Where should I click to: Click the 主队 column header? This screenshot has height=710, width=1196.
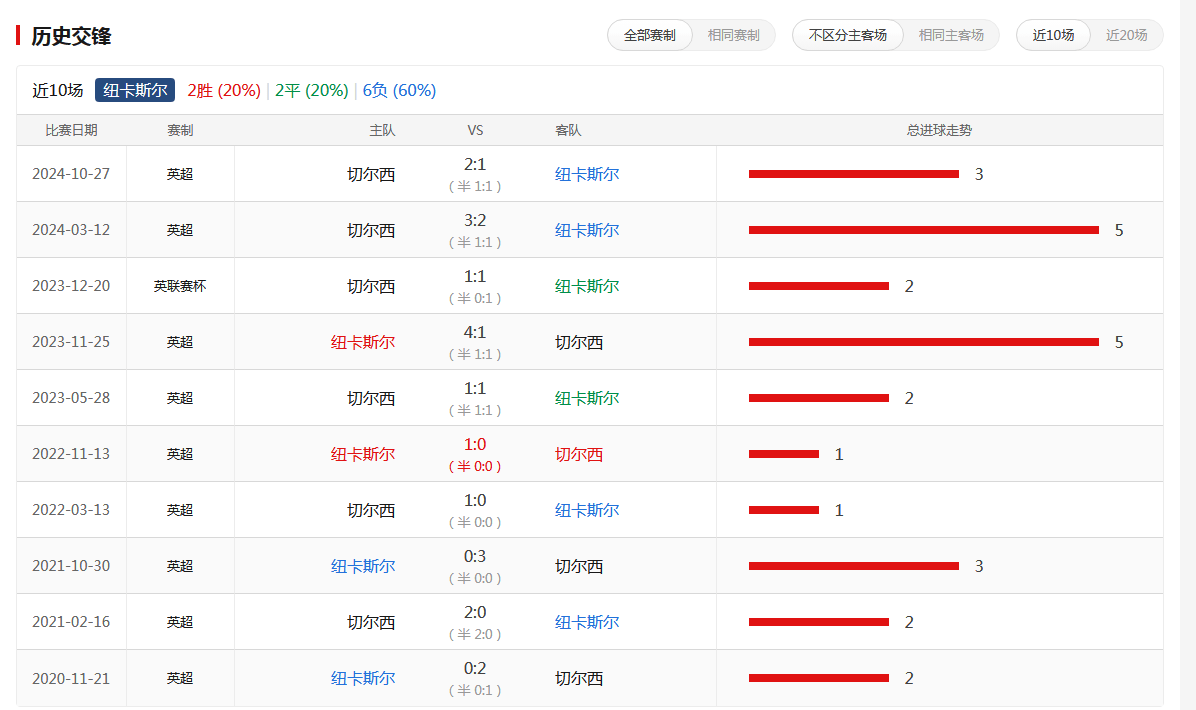(382, 130)
